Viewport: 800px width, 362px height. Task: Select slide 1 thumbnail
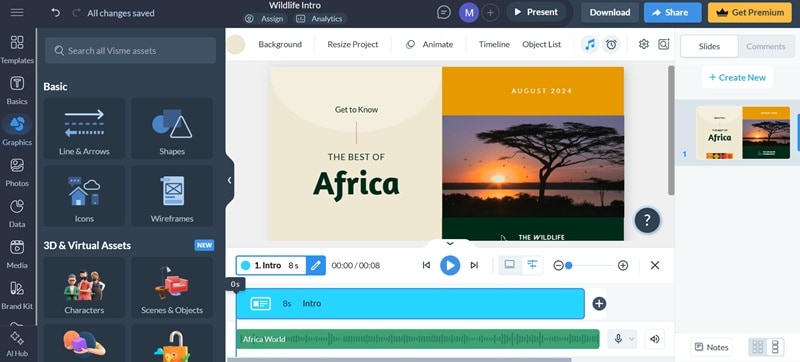[742, 133]
